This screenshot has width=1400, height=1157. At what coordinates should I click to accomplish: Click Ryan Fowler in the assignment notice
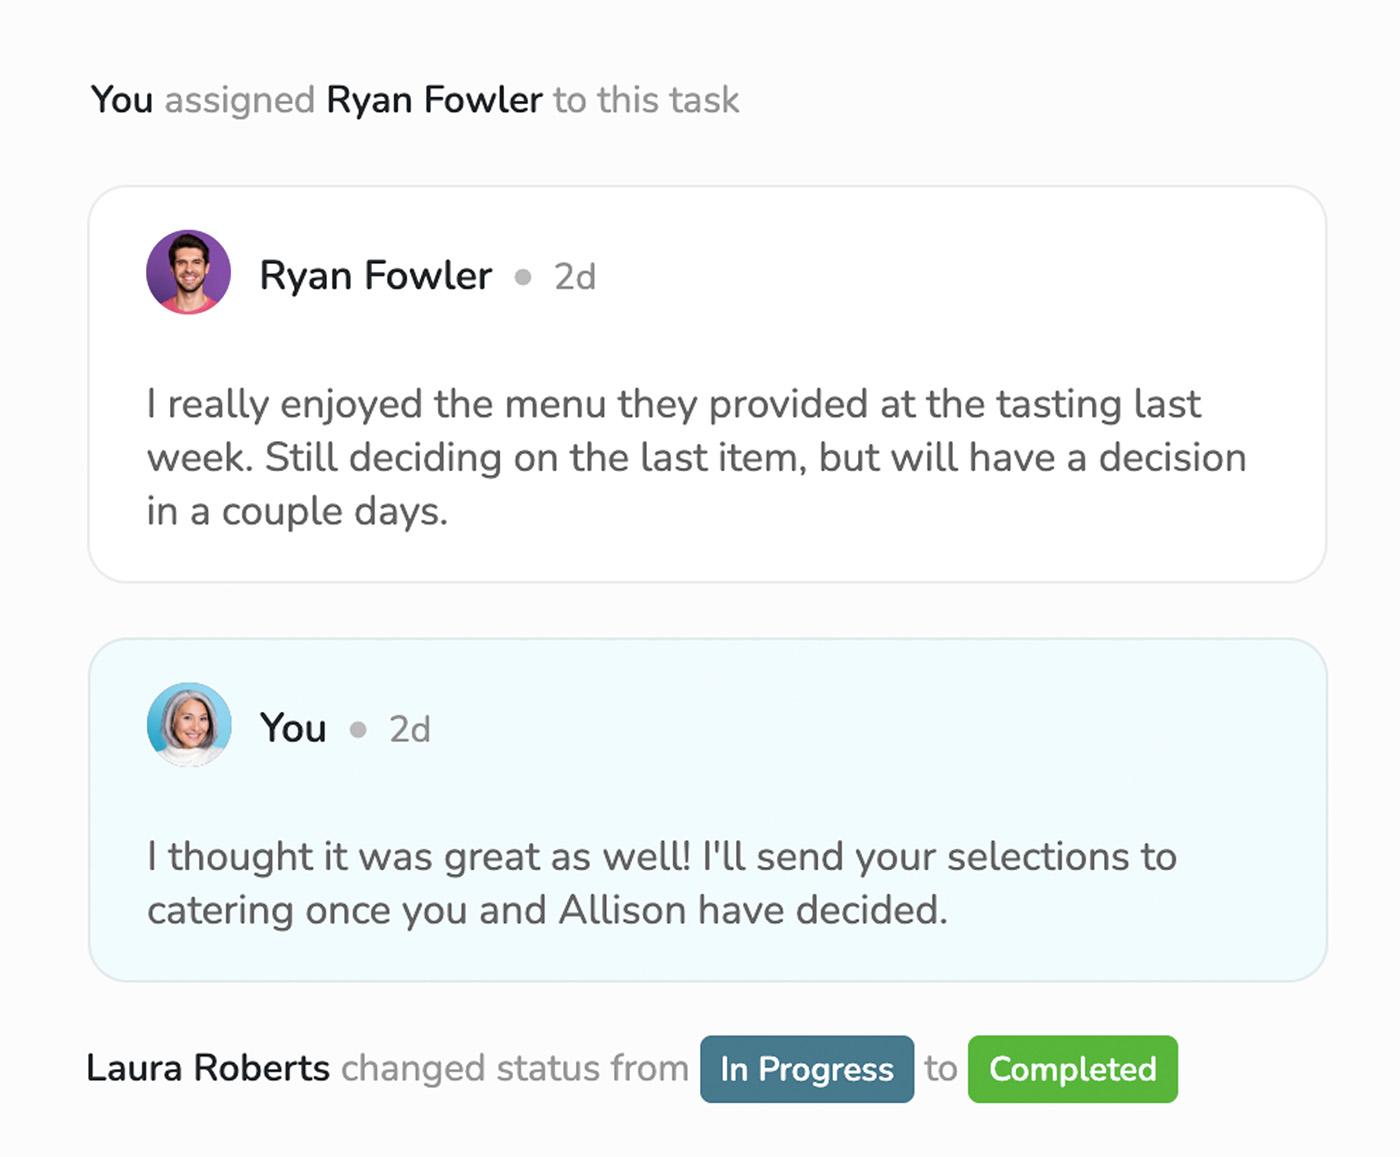click(x=435, y=100)
